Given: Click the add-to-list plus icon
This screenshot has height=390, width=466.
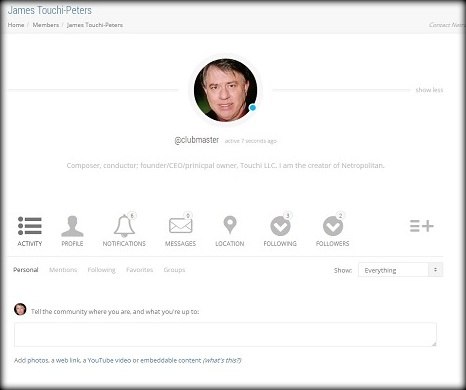Looking at the screenshot, I should 422,226.
